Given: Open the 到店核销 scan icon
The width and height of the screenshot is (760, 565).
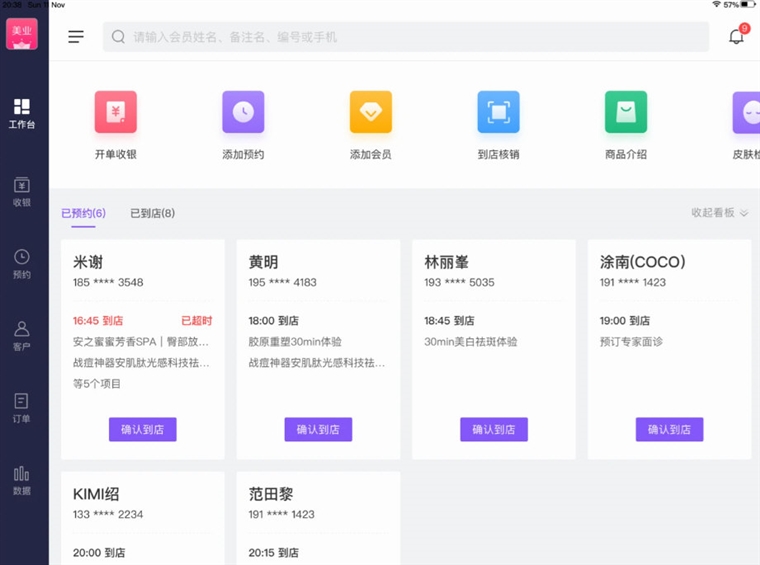Looking at the screenshot, I should pyautogui.click(x=498, y=112).
